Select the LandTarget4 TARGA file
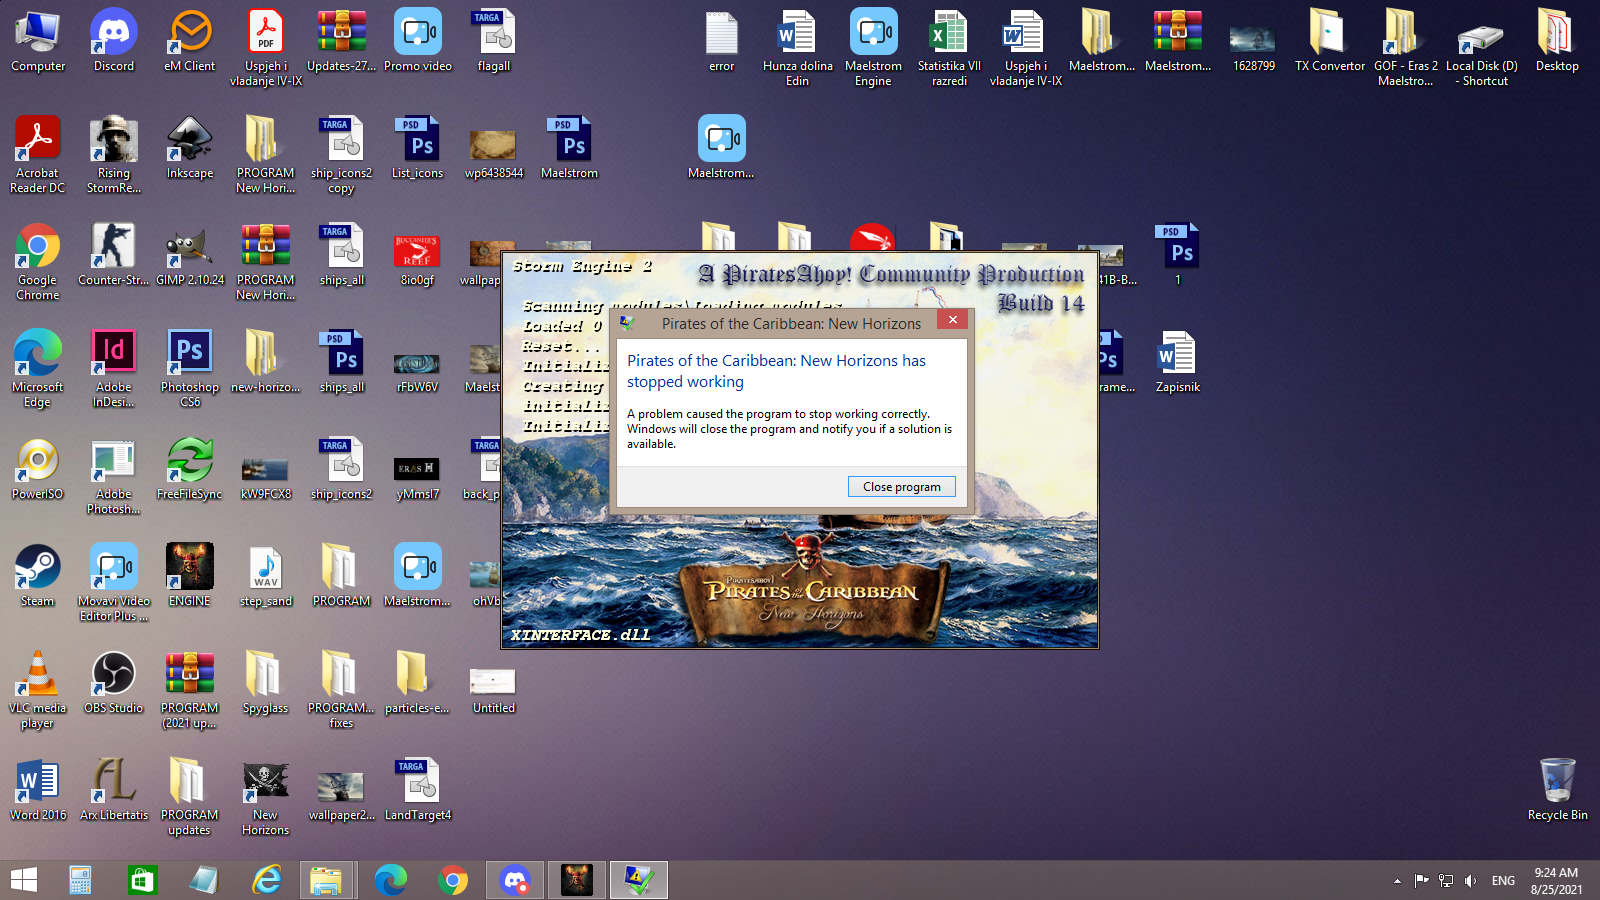 tap(418, 790)
